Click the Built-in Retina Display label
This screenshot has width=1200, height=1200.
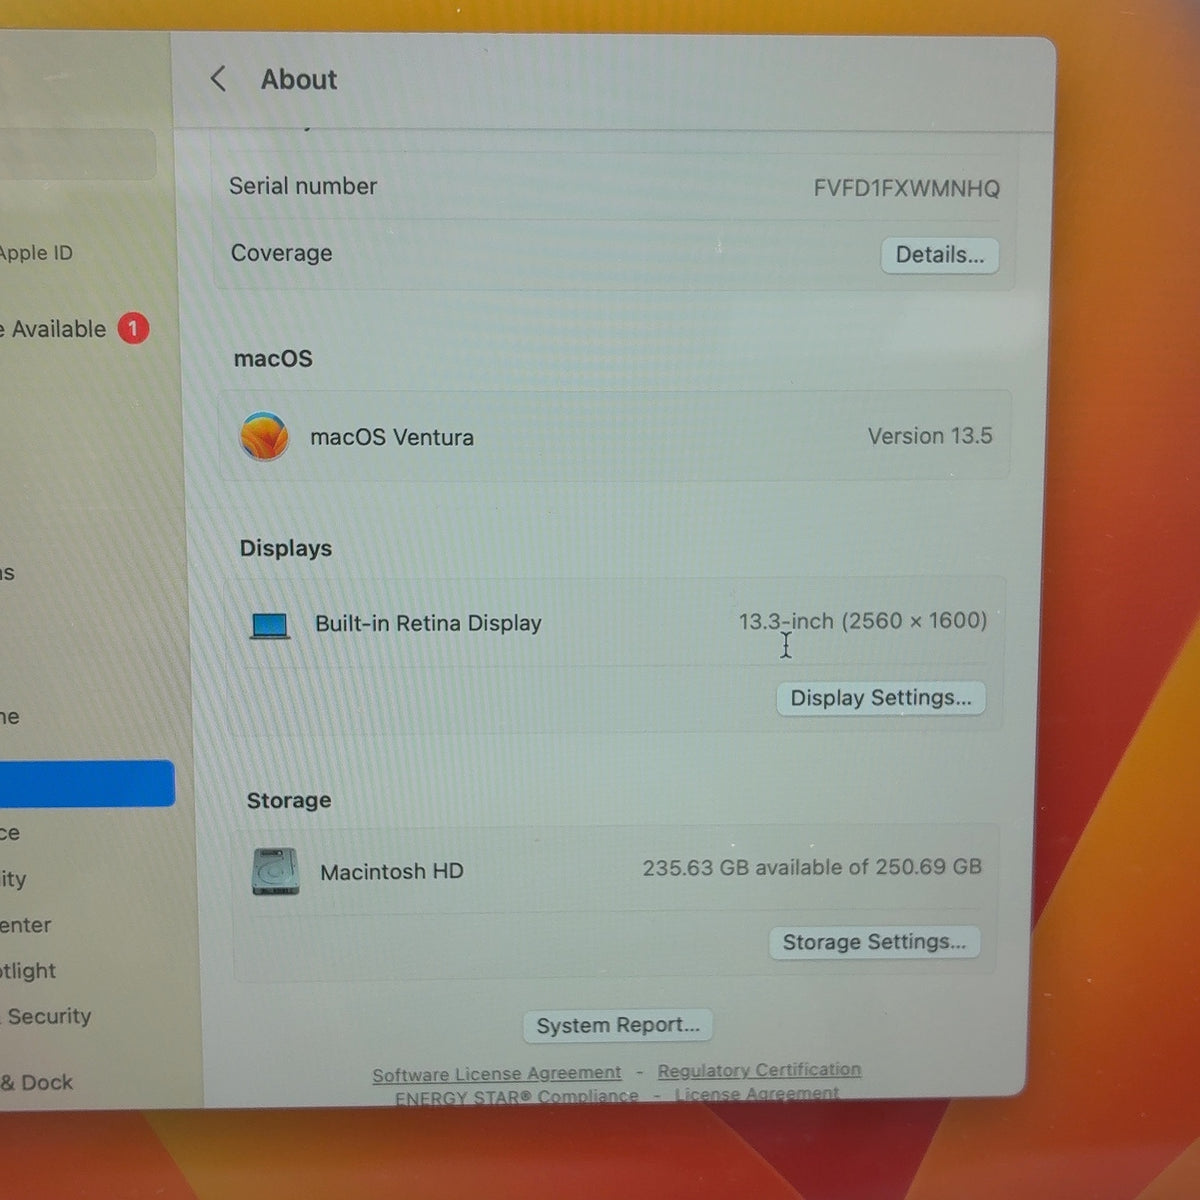[428, 623]
